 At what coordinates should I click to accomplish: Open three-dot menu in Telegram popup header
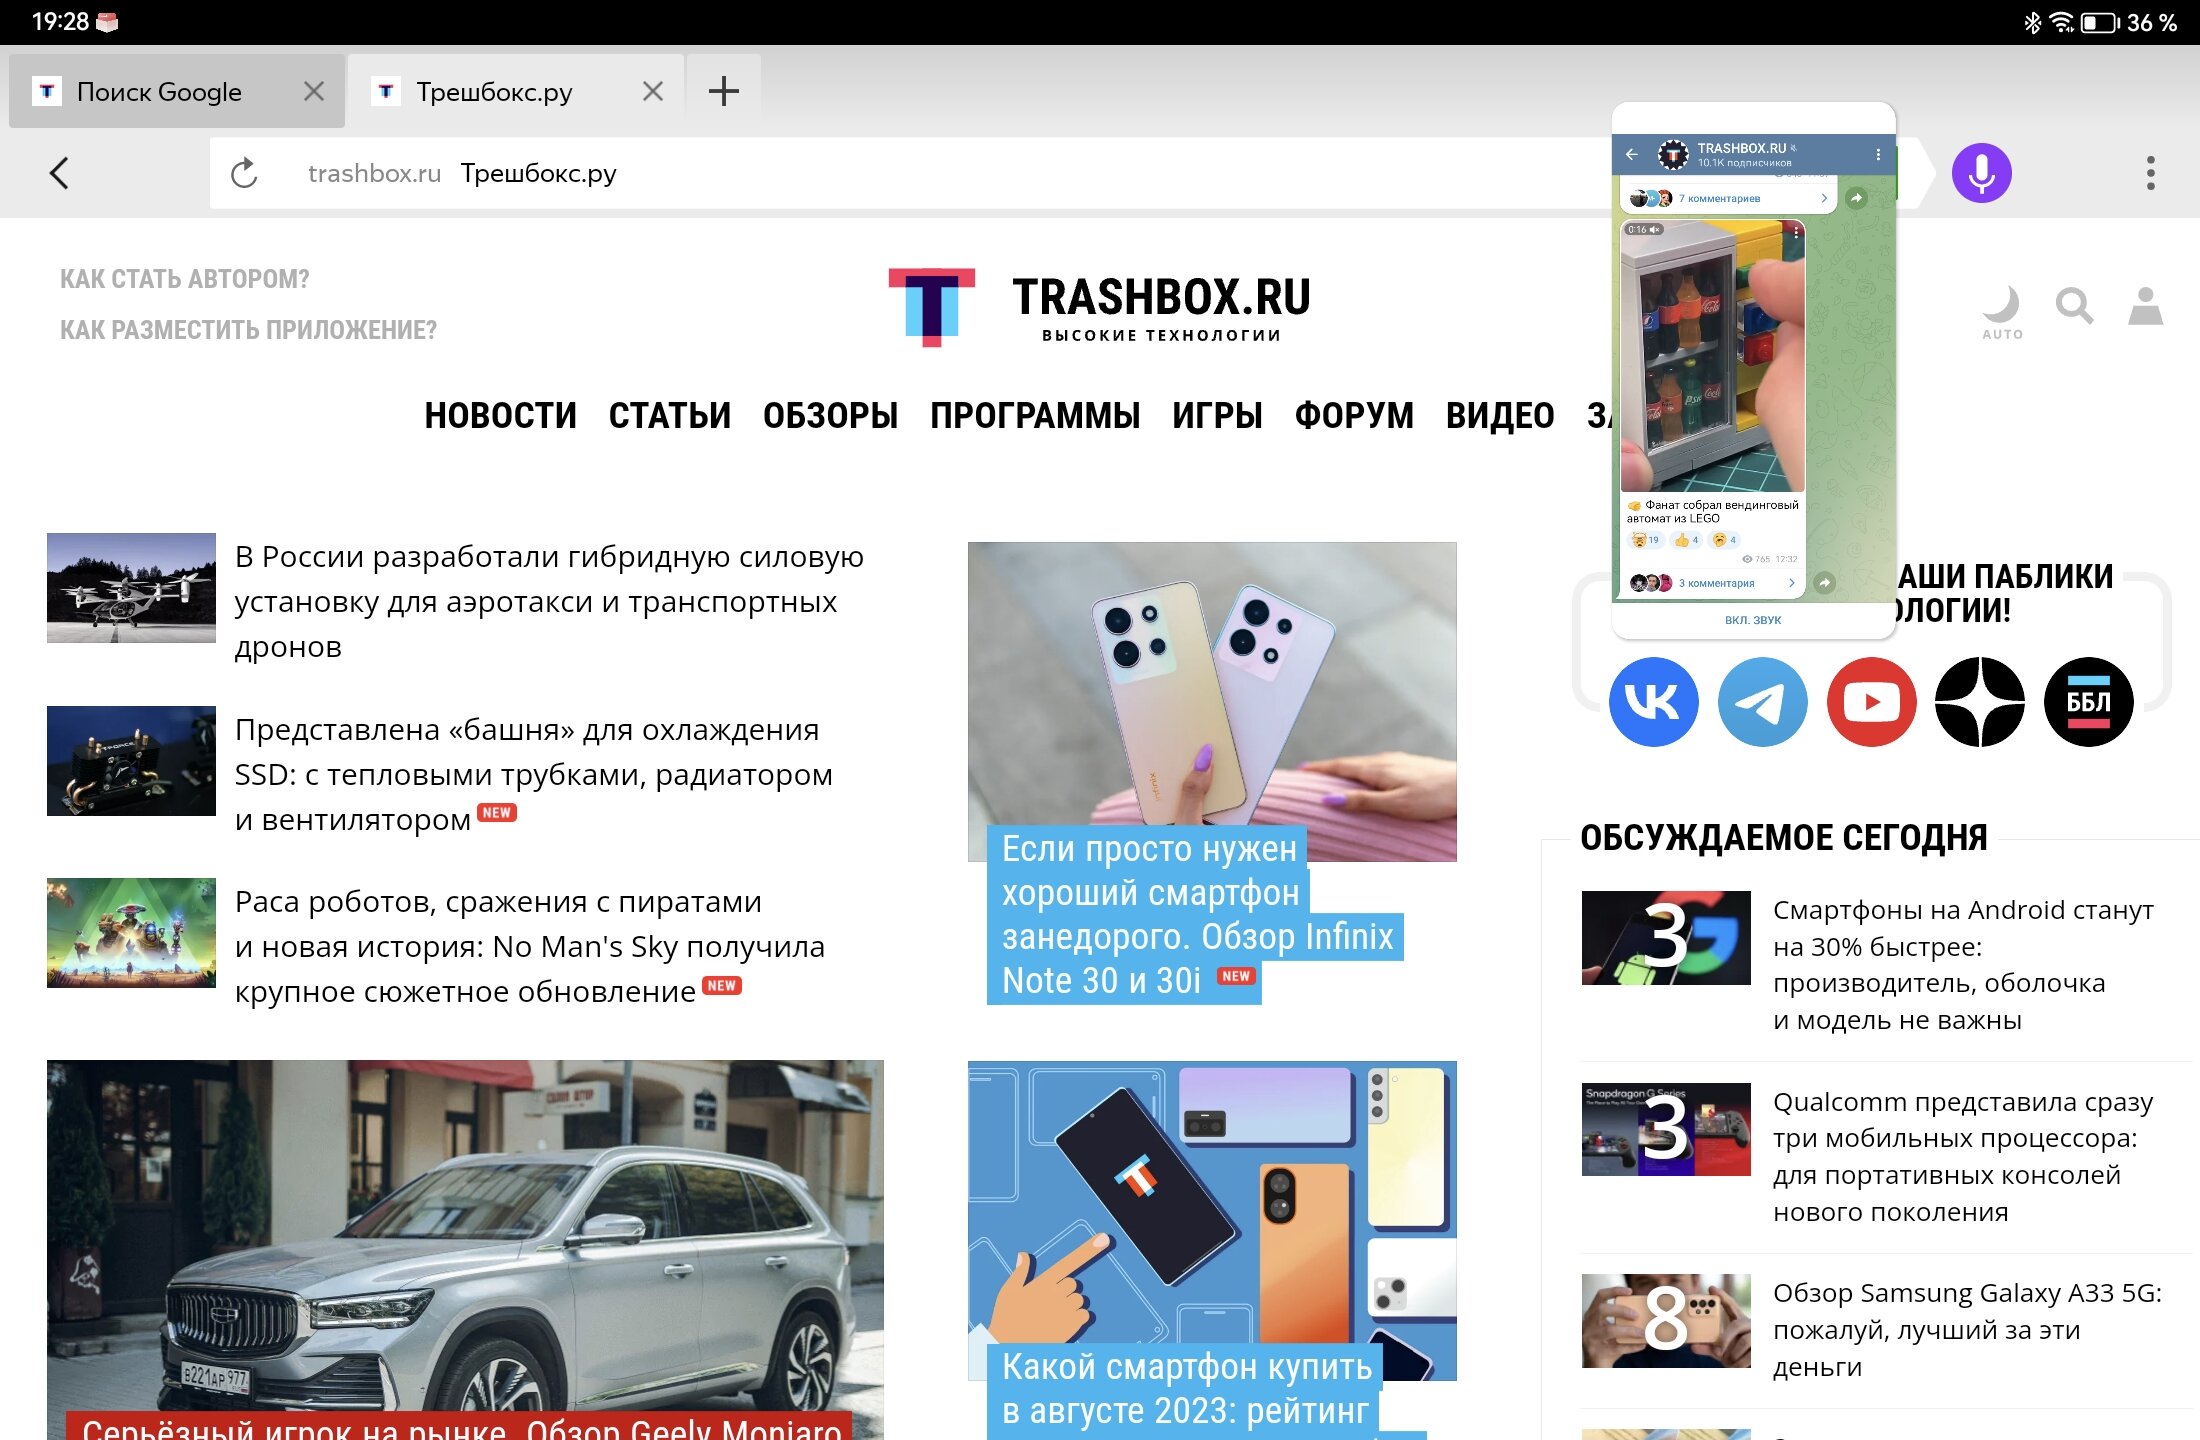(x=1878, y=155)
